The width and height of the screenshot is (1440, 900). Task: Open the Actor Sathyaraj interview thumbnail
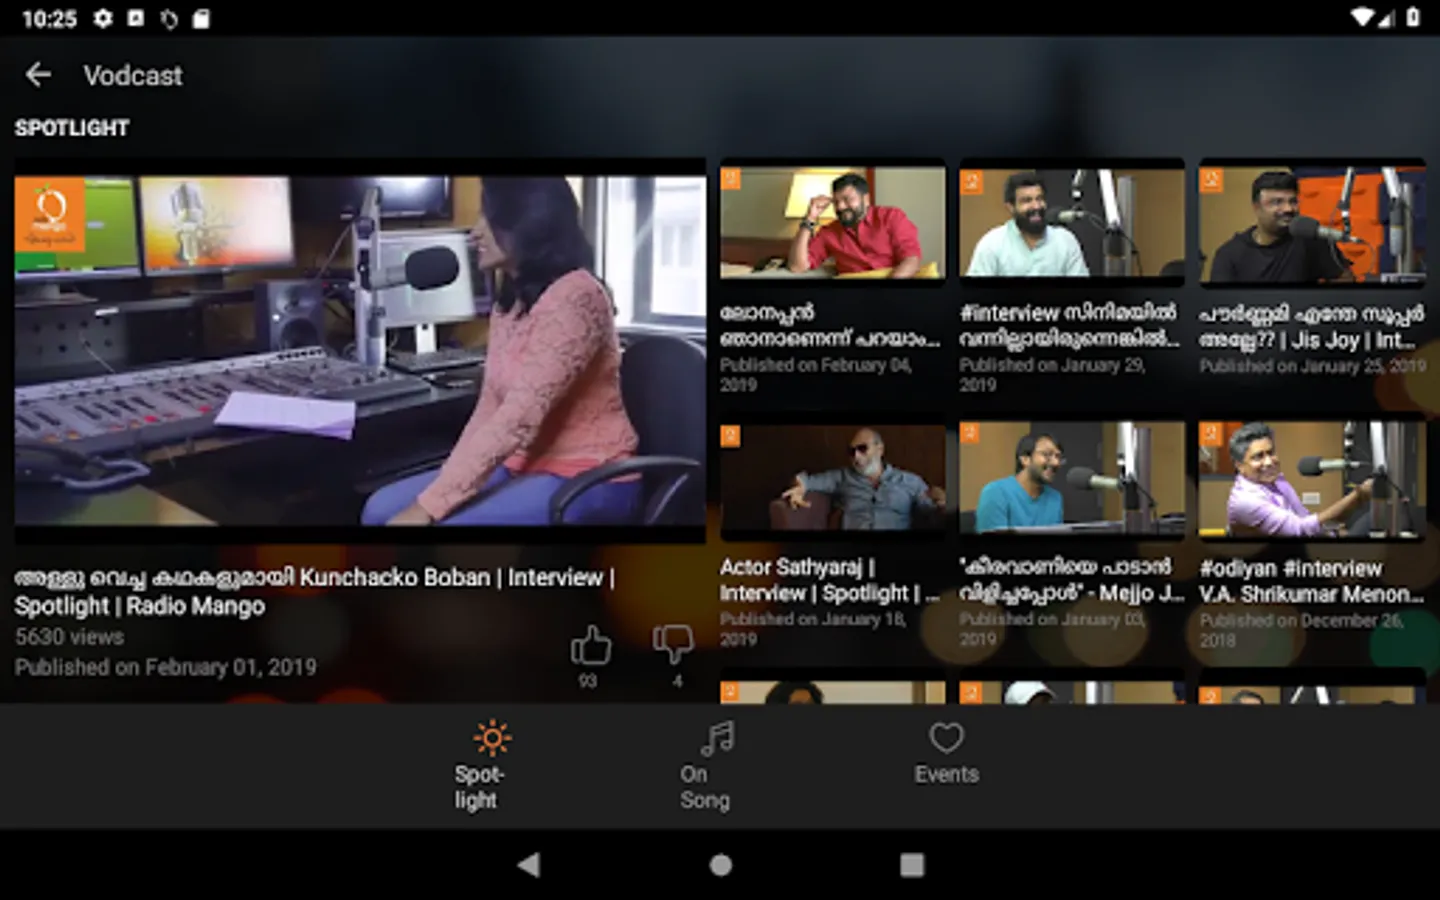tap(832, 480)
